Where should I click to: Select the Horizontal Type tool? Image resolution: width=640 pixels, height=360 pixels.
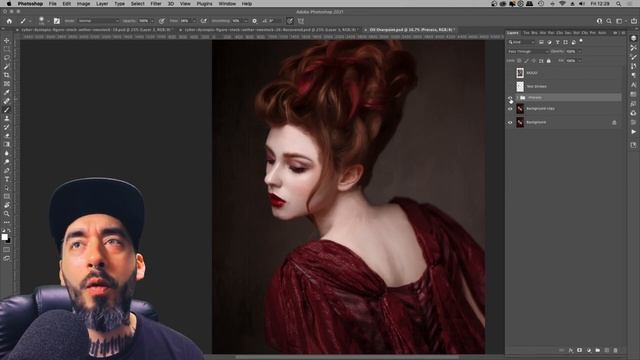pyautogui.click(x=7, y=179)
